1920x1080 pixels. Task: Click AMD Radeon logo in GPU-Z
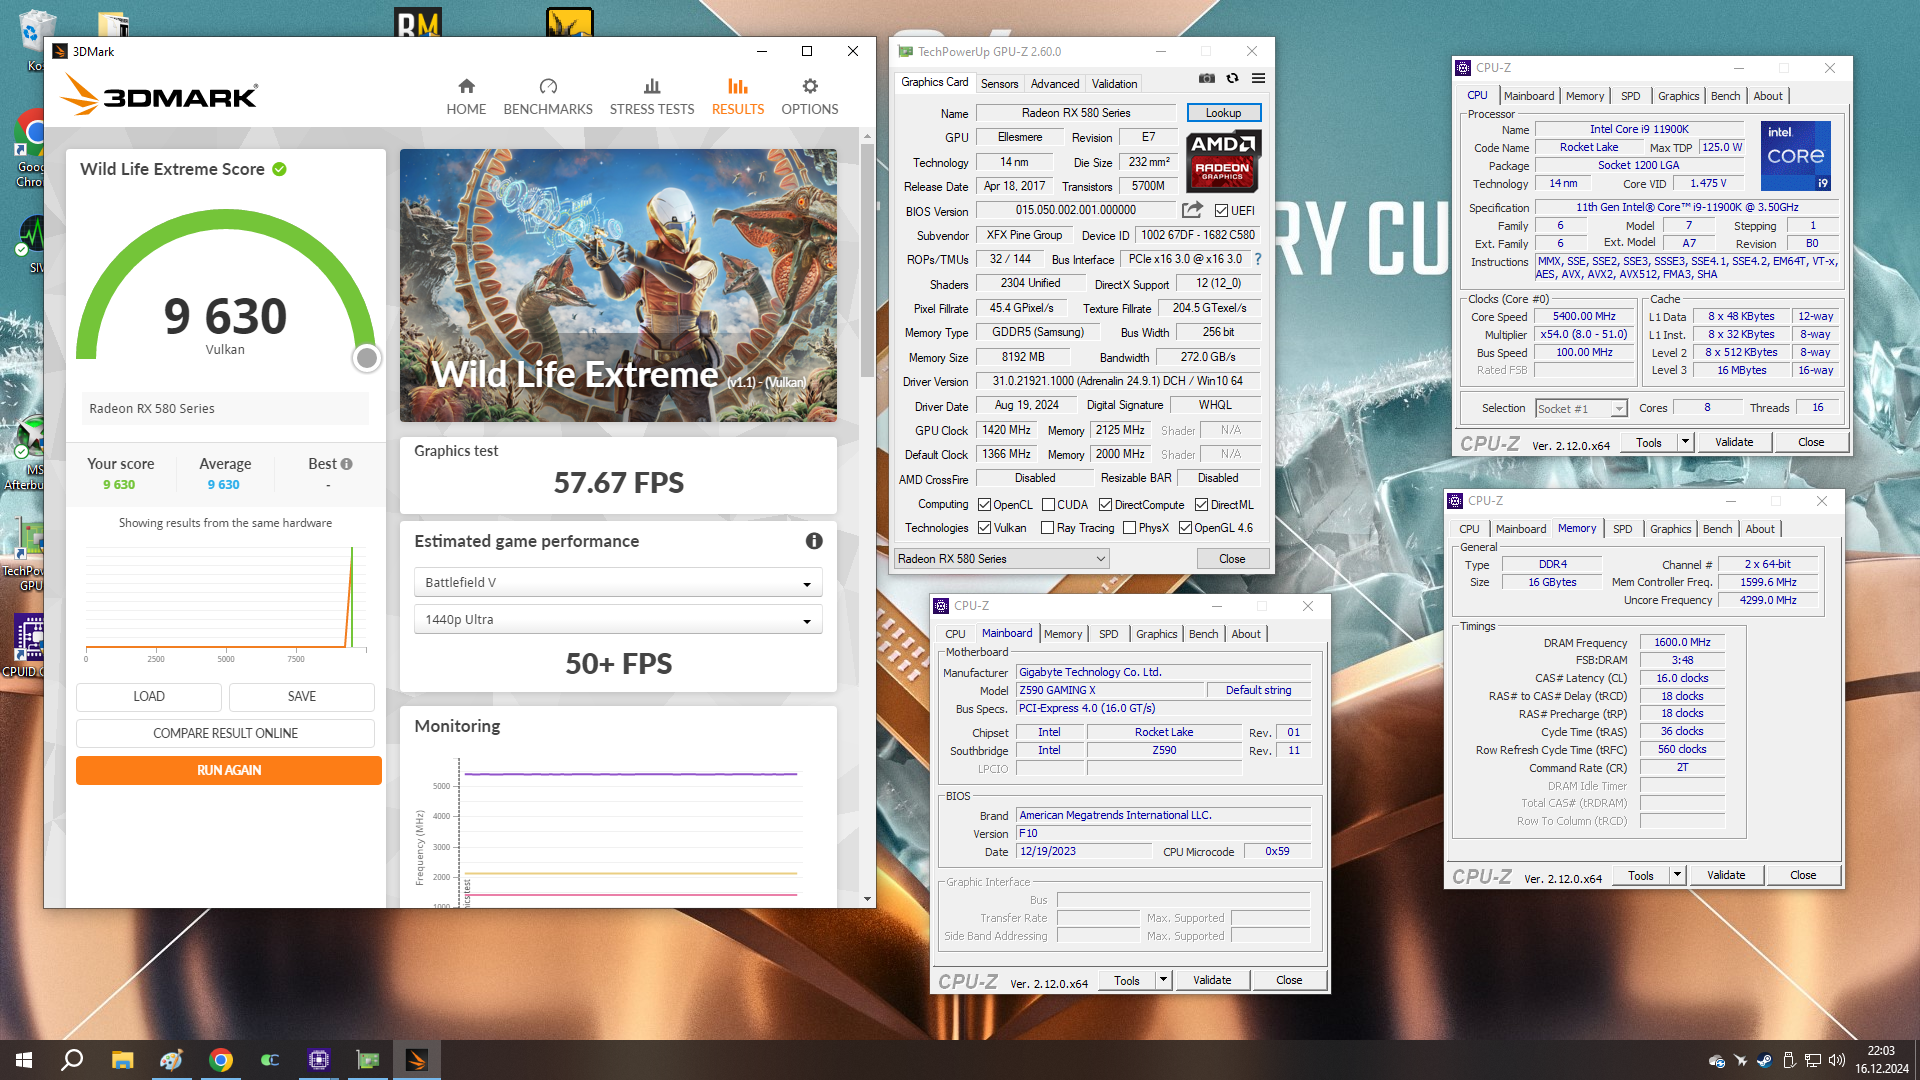(1223, 161)
